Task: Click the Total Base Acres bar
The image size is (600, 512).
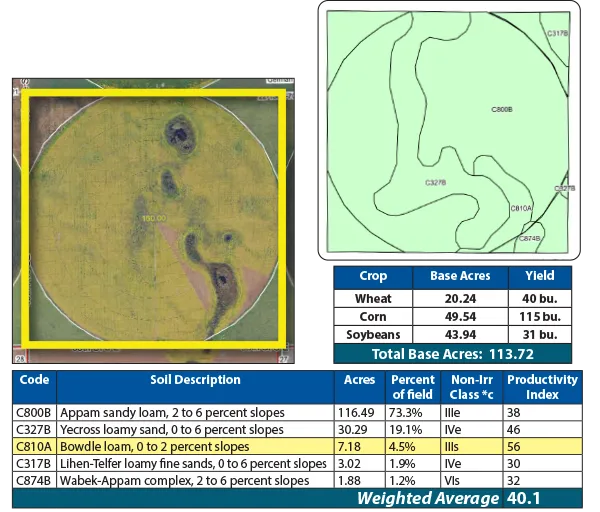Action: tap(451, 353)
